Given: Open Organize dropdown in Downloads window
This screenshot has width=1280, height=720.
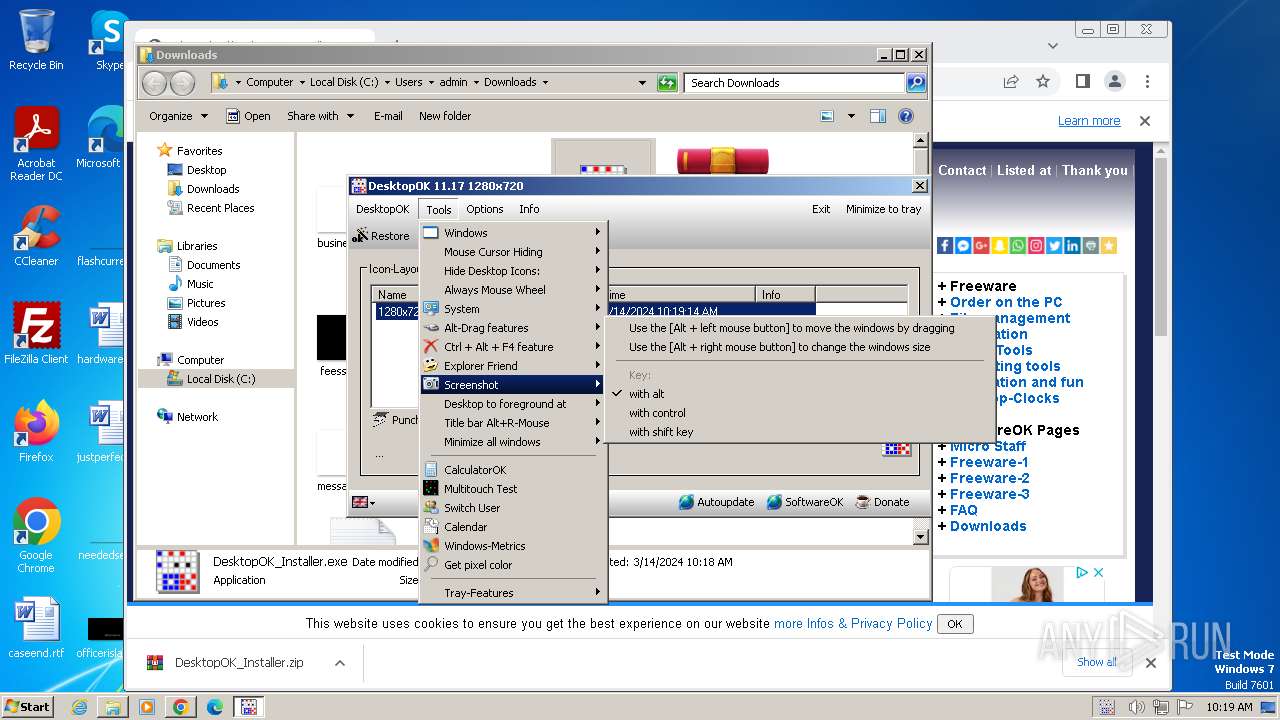Looking at the screenshot, I should tap(178, 116).
